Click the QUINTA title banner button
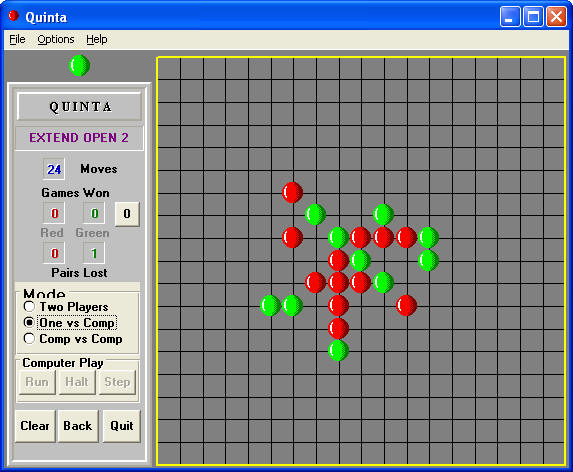 [x=79, y=107]
